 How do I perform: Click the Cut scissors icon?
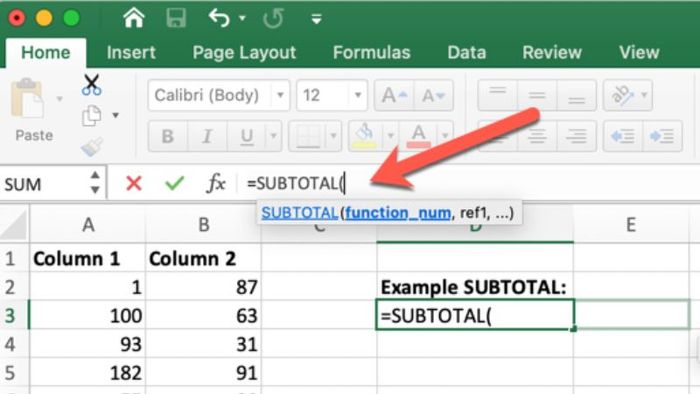(92, 85)
